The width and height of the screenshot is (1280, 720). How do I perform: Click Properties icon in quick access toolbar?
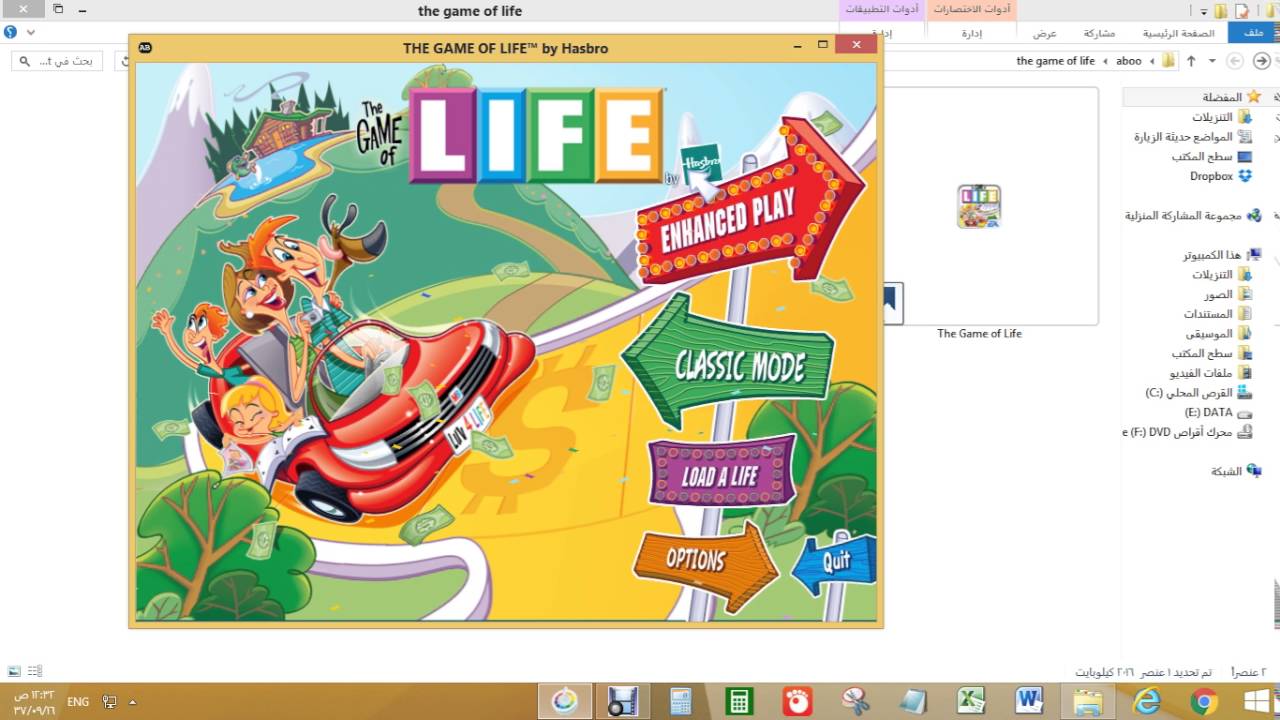[1242, 10]
